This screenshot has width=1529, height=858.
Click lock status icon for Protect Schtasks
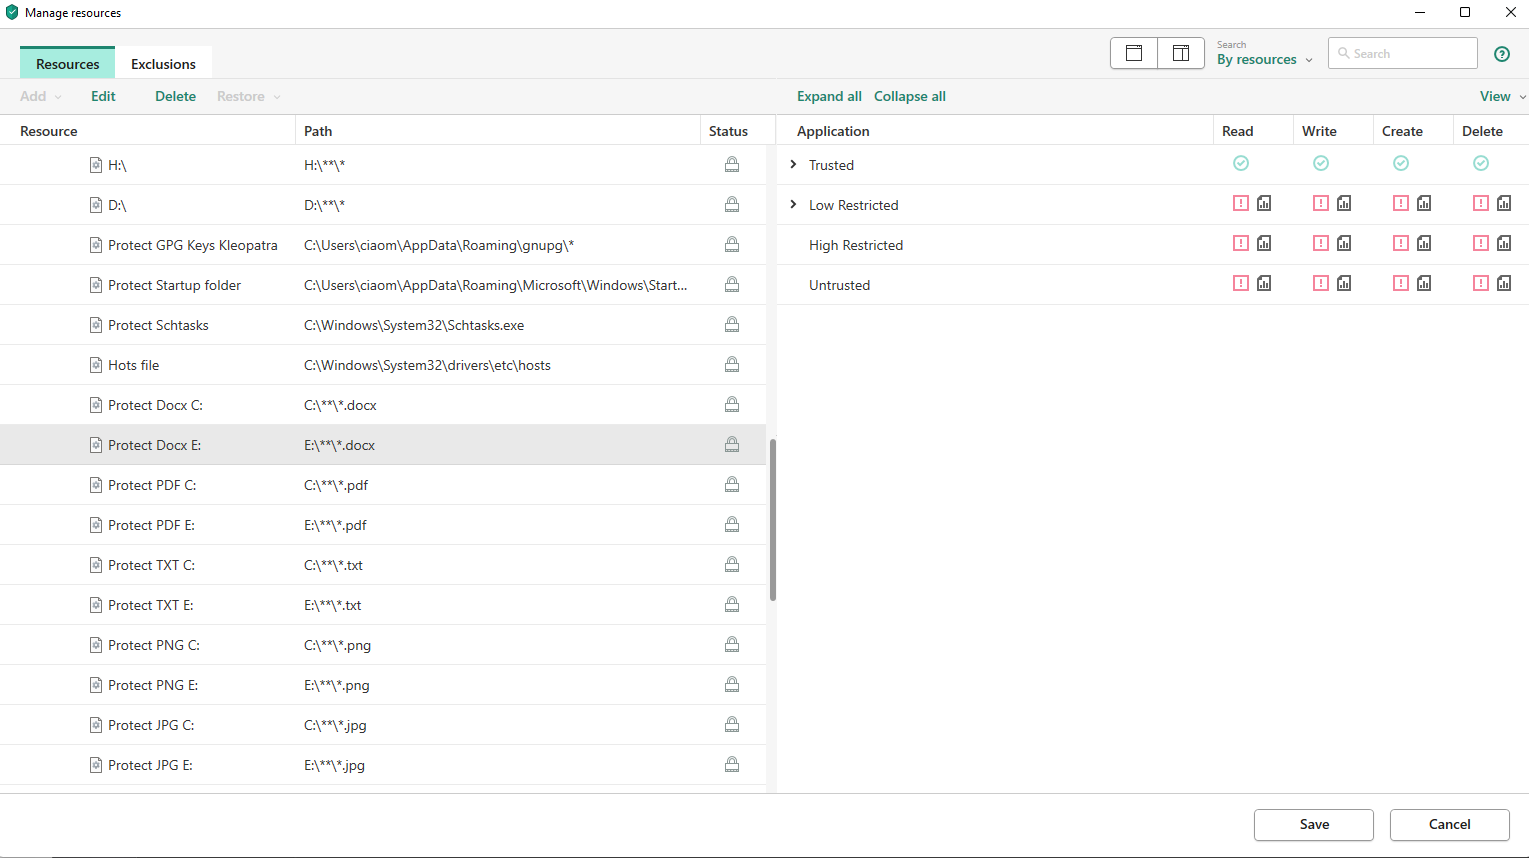(x=732, y=325)
